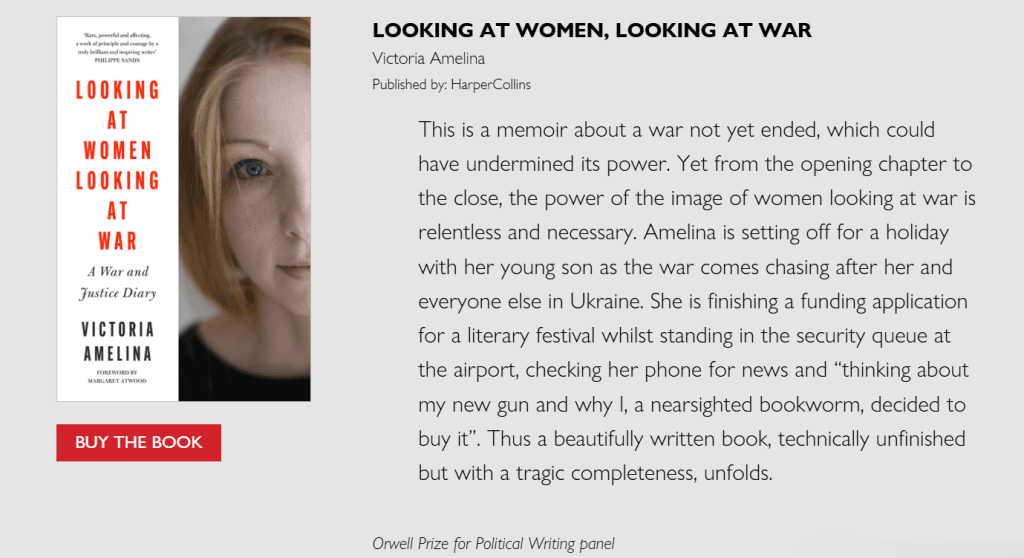Select the Orwell Prize for Political Writing panel caption

pyautogui.click(x=493, y=544)
